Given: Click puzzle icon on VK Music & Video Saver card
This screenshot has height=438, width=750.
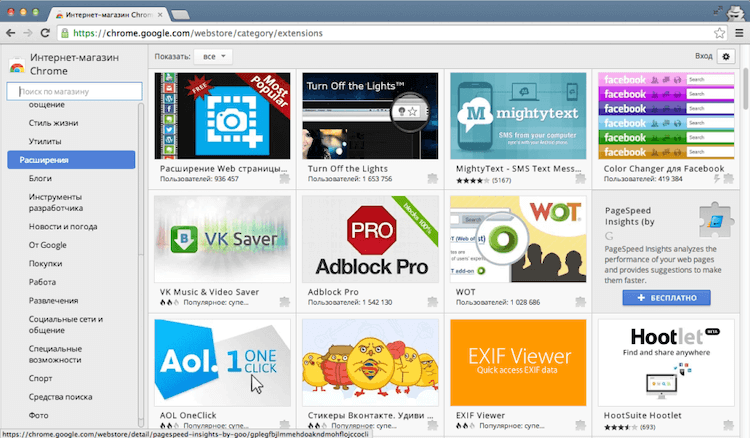Looking at the screenshot, I should 285,302.
